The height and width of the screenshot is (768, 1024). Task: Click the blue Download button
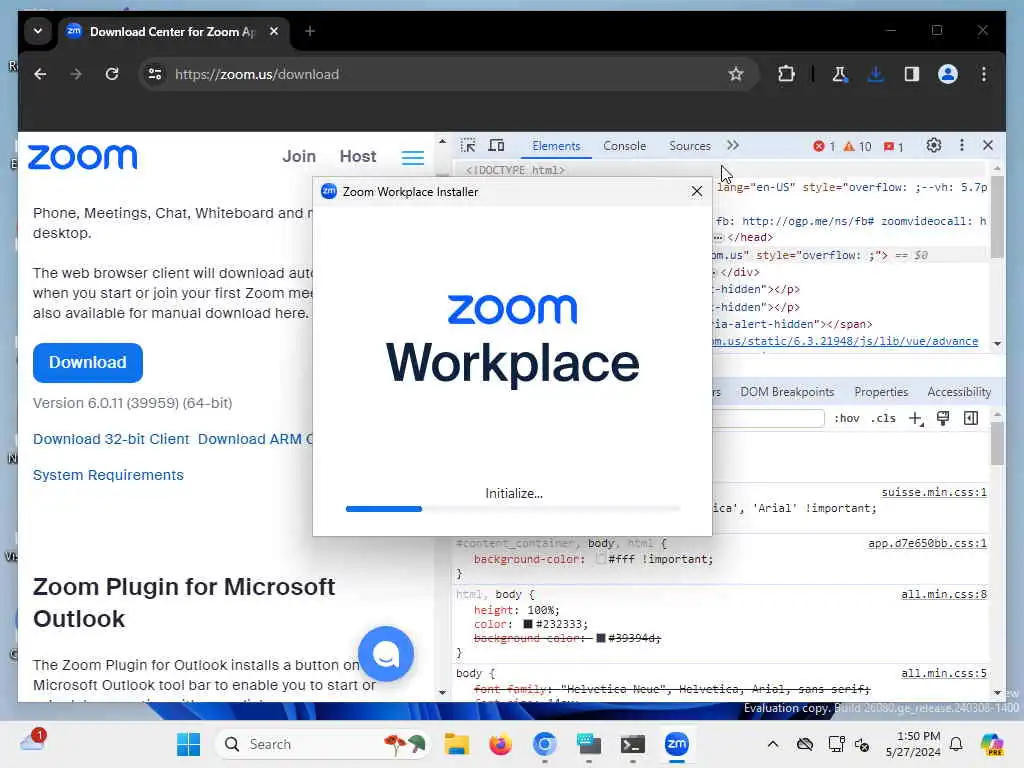[88, 362]
